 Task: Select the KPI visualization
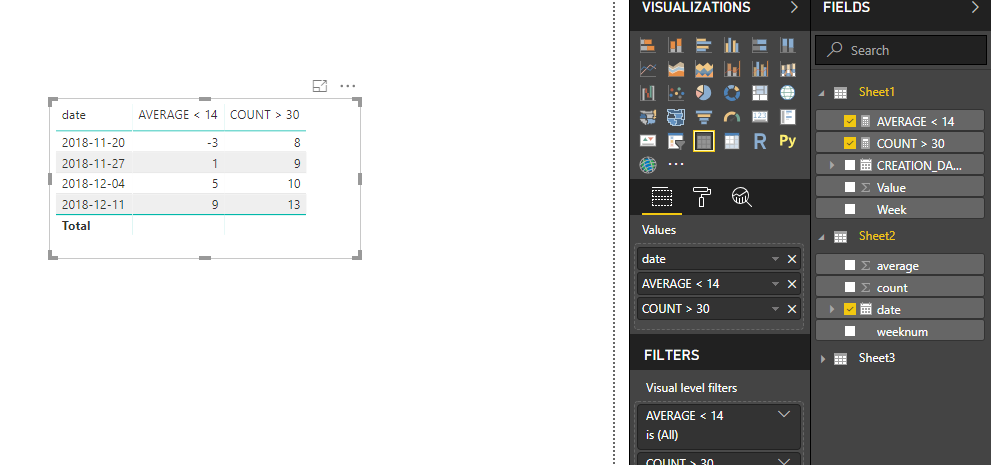pyautogui.click(x=648, y=141)
